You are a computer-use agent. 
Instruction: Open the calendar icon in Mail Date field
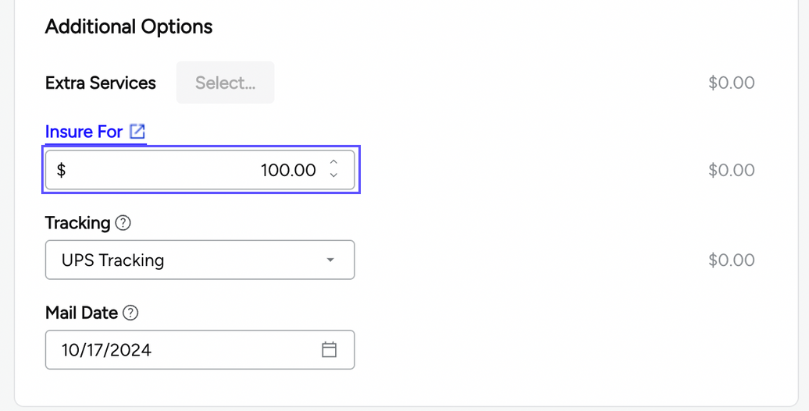pyautogui.click(x=329, y=350)
